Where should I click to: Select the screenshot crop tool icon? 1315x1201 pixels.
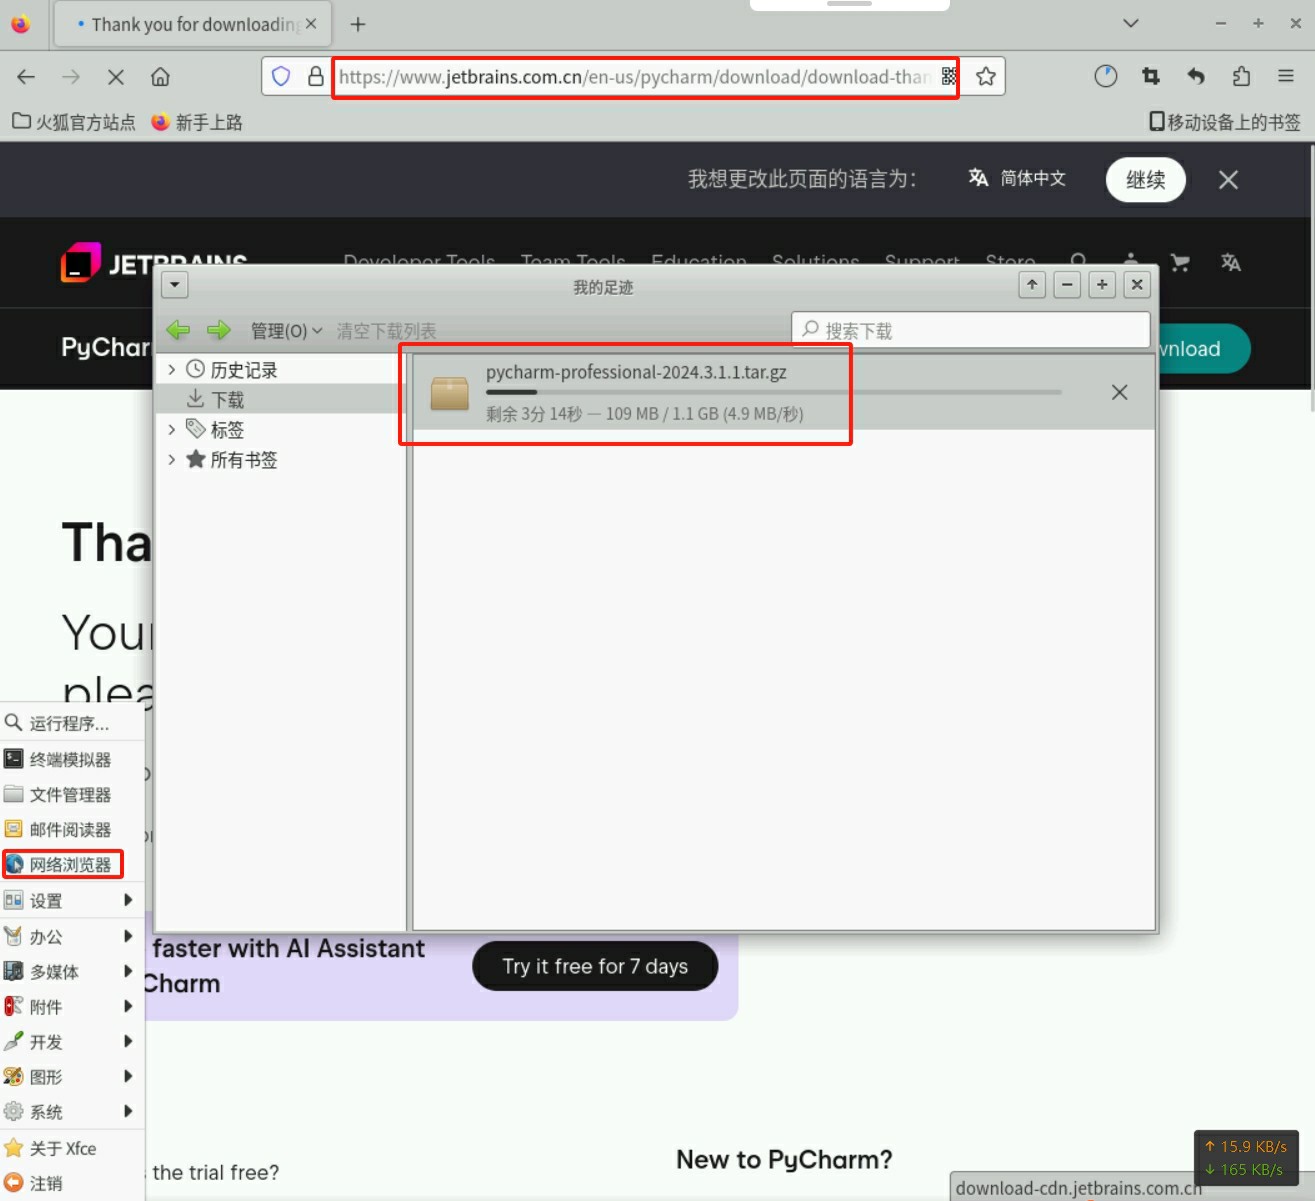point(1151,76)
